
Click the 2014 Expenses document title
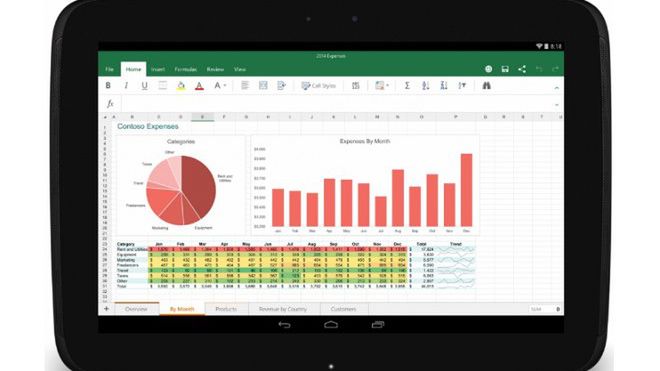[x=331, y=56]
